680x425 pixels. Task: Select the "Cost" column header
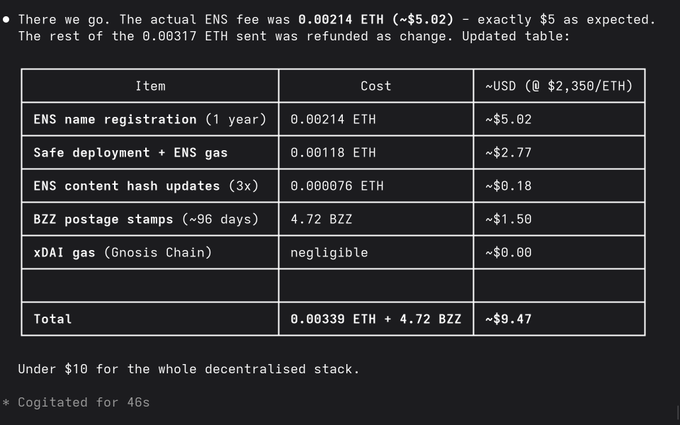click(x=376, y=86)
